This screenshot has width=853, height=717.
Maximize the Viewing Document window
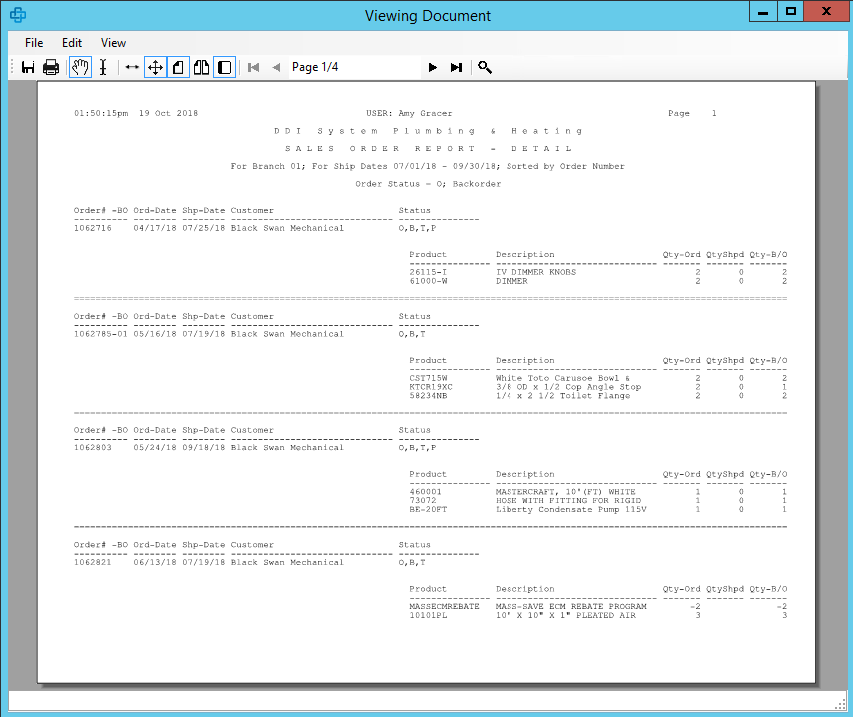(791, 12)
